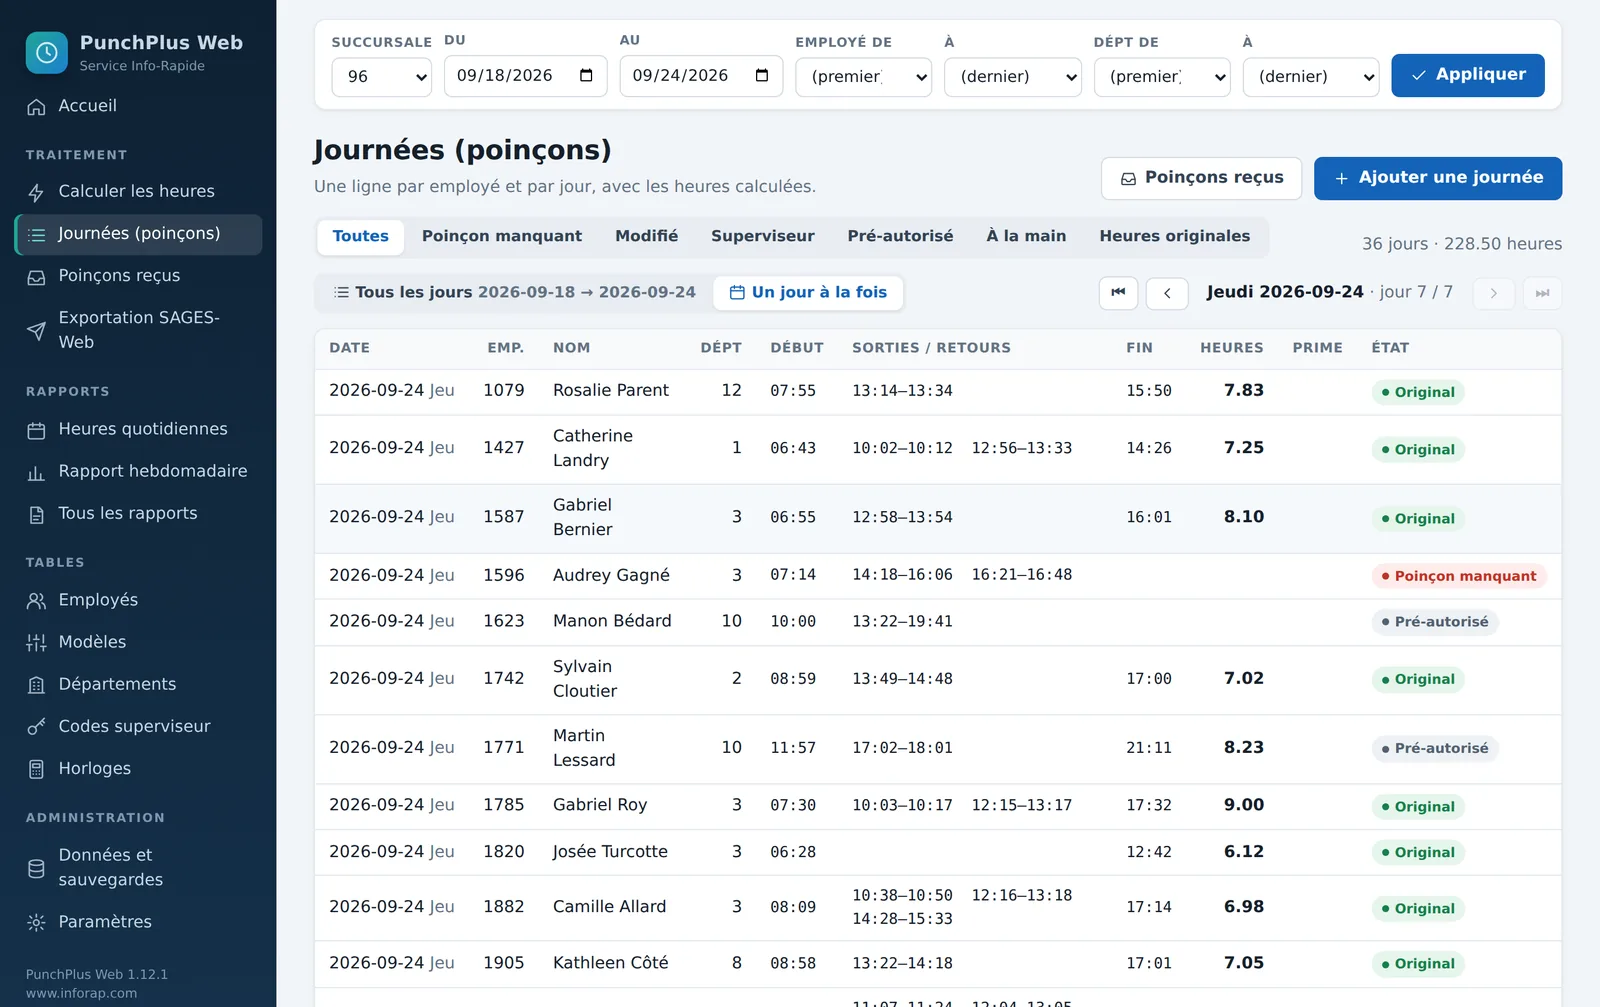The width and height of the screenshot is (1600, 1007).
Task: Click the Modèles sliders icon
Action: [x=36, y=643]
